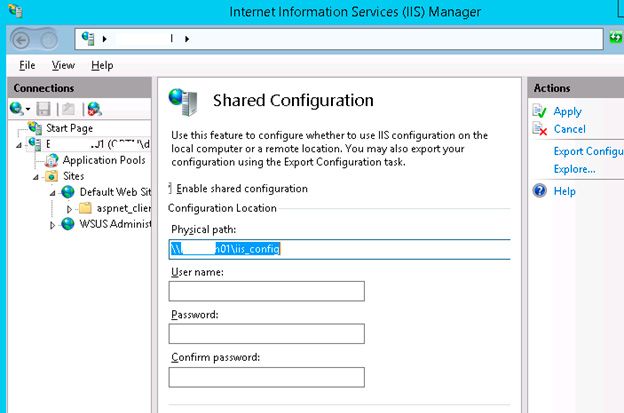The width and height of the screenshot is (624, 413).
Task: Click the server node icon in the tree
Action: [x=35, y=144]
